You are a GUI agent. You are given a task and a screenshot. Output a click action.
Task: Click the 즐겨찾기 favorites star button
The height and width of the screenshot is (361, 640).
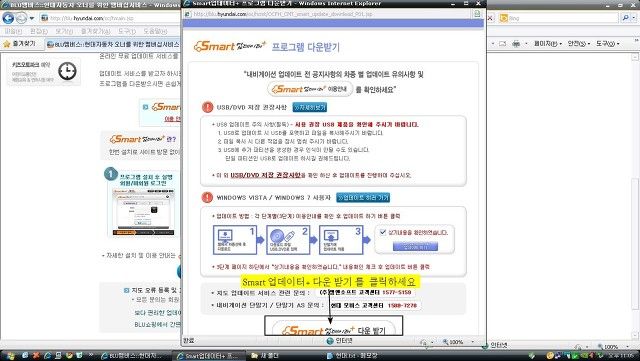click(19, 43)
